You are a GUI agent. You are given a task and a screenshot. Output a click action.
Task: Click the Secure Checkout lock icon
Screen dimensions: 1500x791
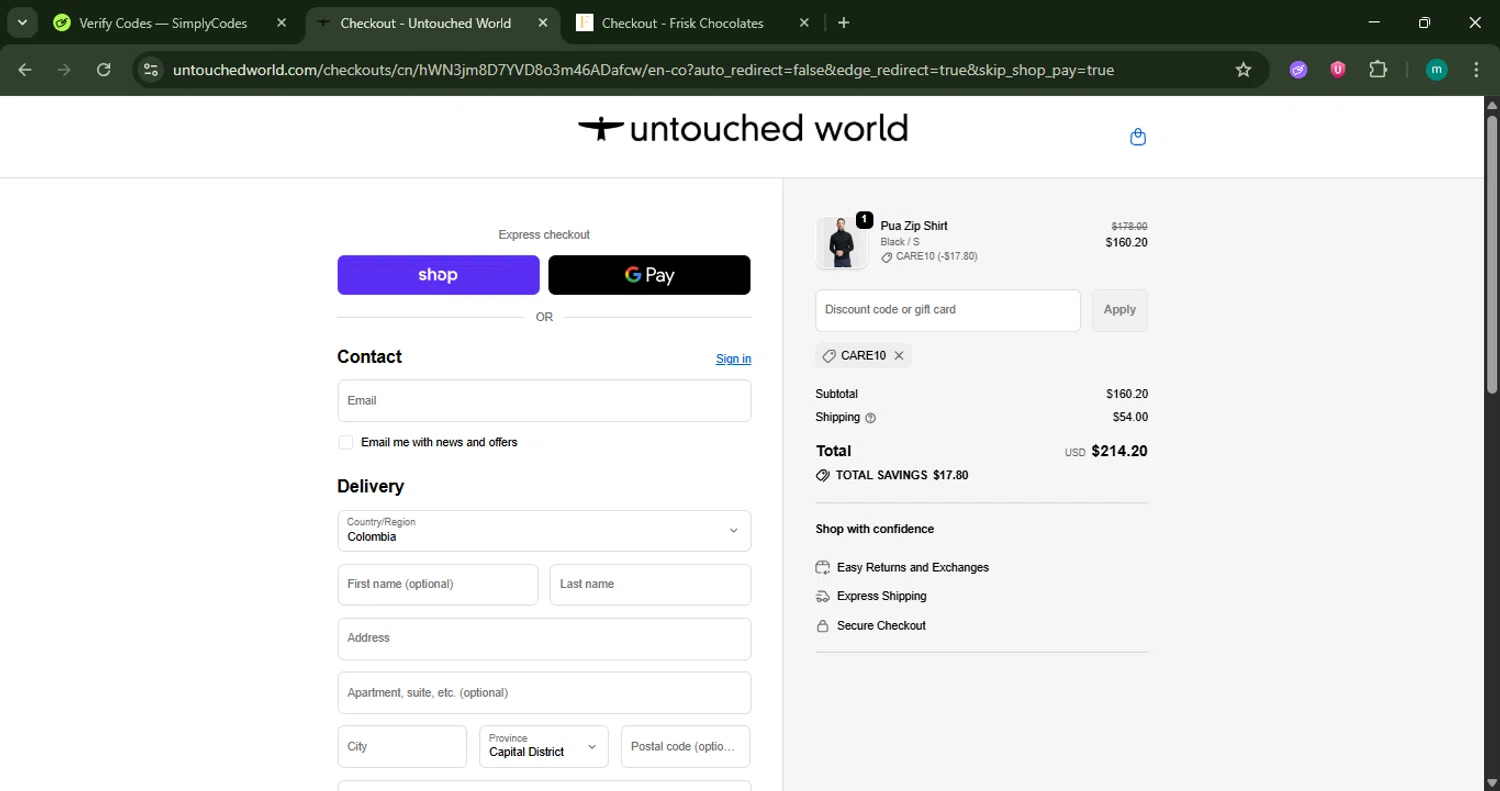click(x=823, y=626)
